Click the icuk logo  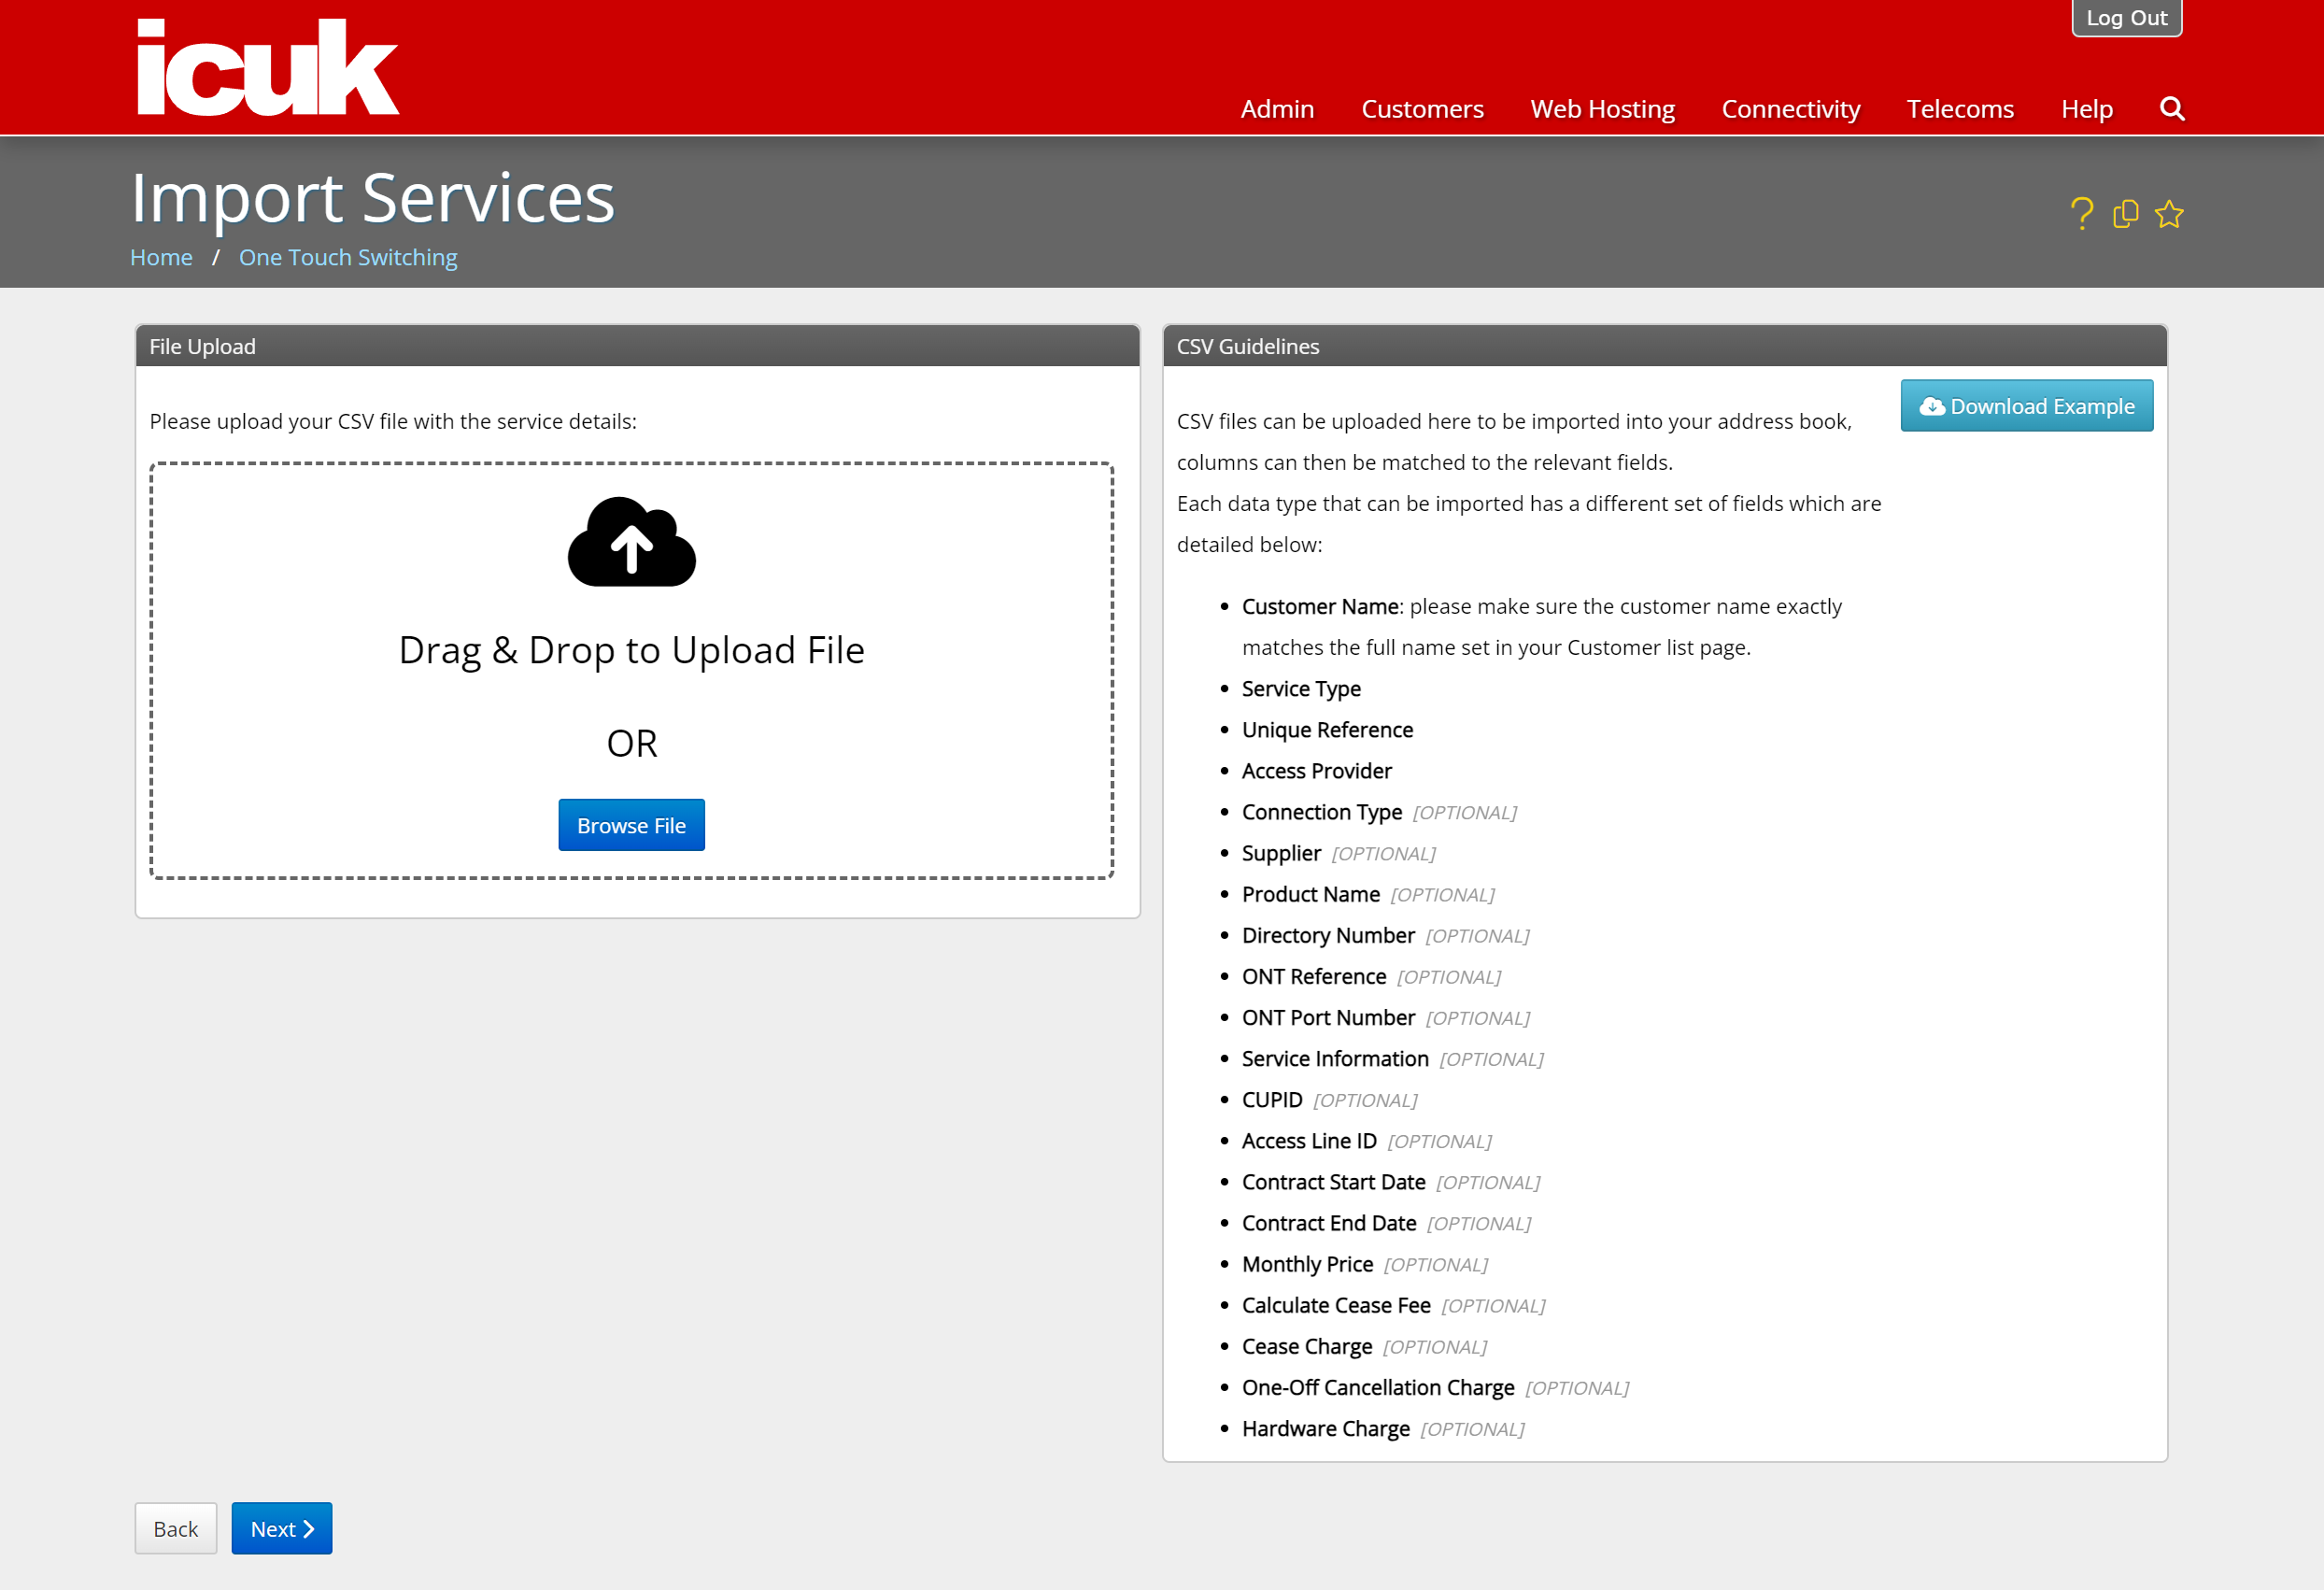[x=267, y=67]
